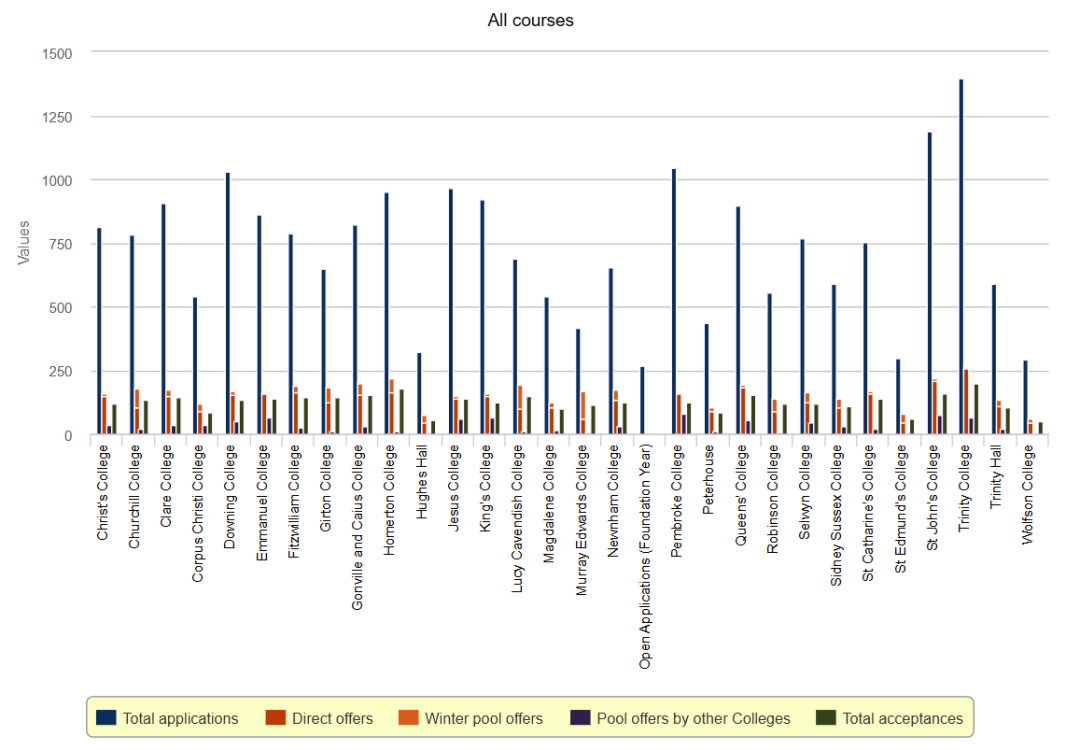Screen dimensions: 1080x750
Task: Click the Selwyn College axis label
Action: [804, 492]
